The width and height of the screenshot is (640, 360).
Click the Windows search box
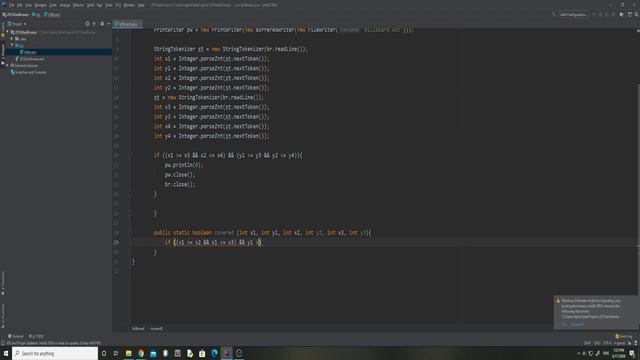pyautogui.click(x=55, y=353)
